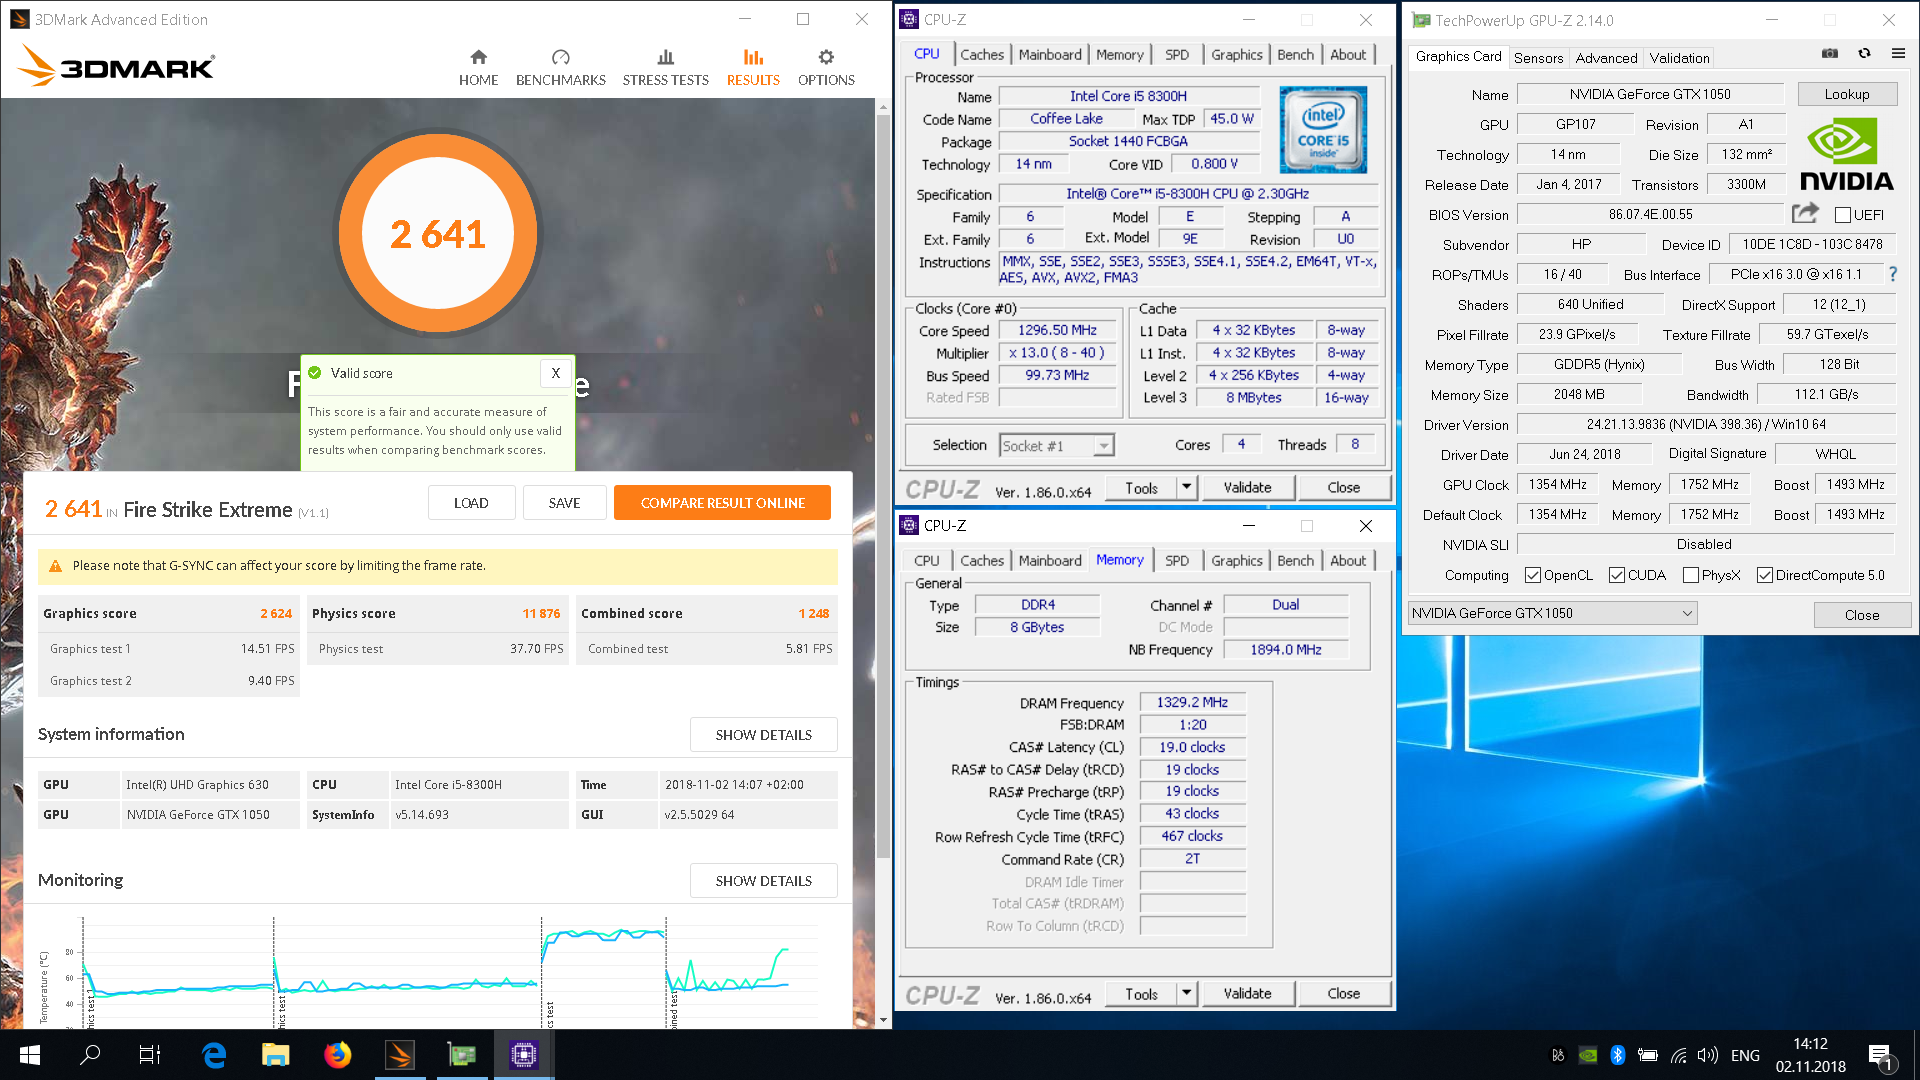Toggle the UEFI checkbox in GPU-Z
1920x1080 pixels.
1843,215
